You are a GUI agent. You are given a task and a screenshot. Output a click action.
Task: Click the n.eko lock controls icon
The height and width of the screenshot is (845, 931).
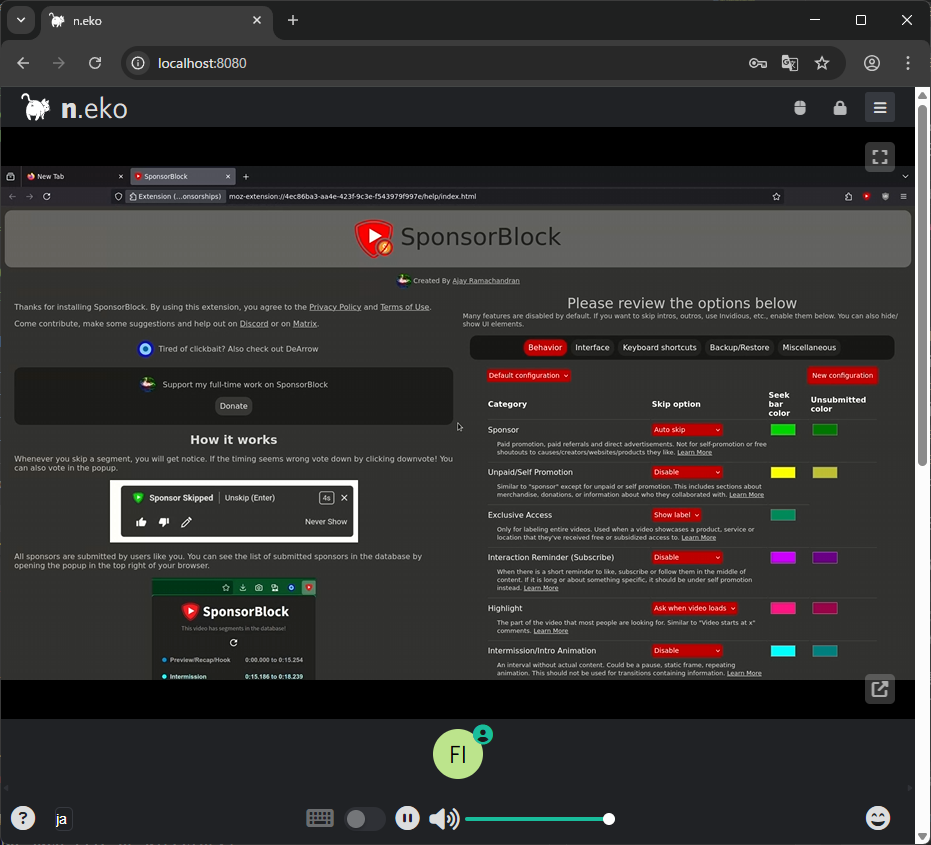[840, 107]
